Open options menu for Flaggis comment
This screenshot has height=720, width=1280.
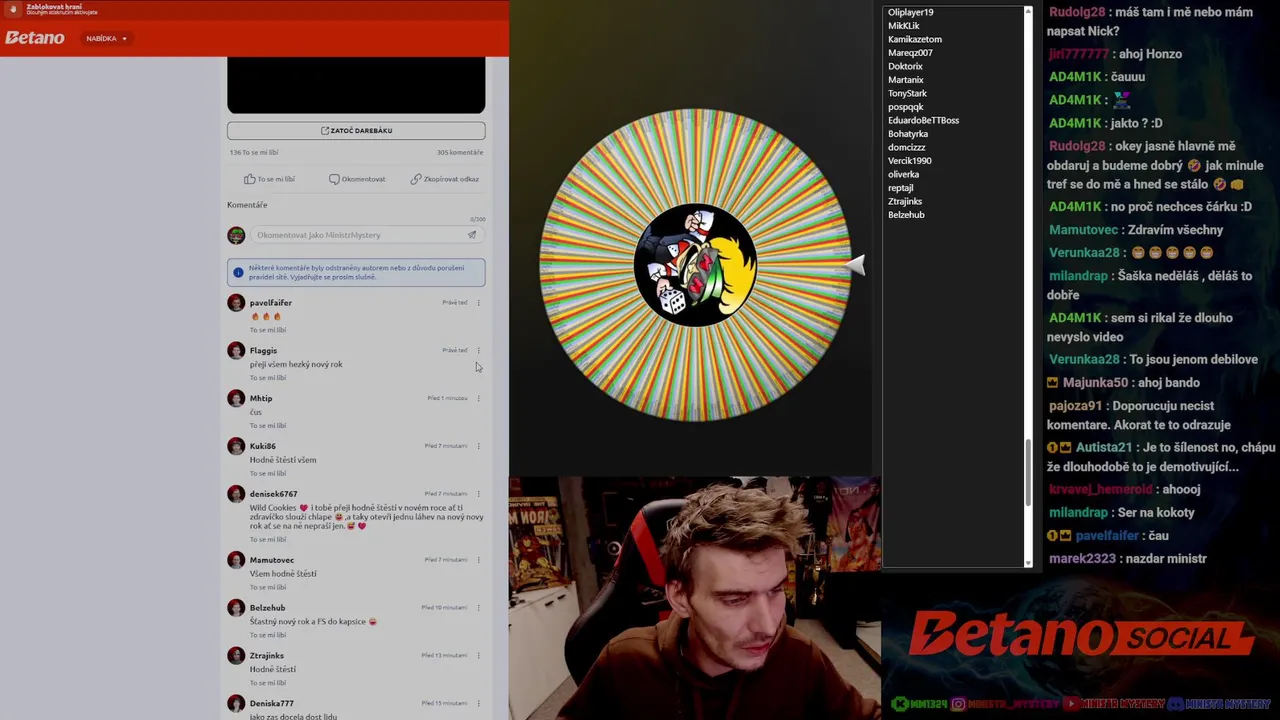coord(478,350)
